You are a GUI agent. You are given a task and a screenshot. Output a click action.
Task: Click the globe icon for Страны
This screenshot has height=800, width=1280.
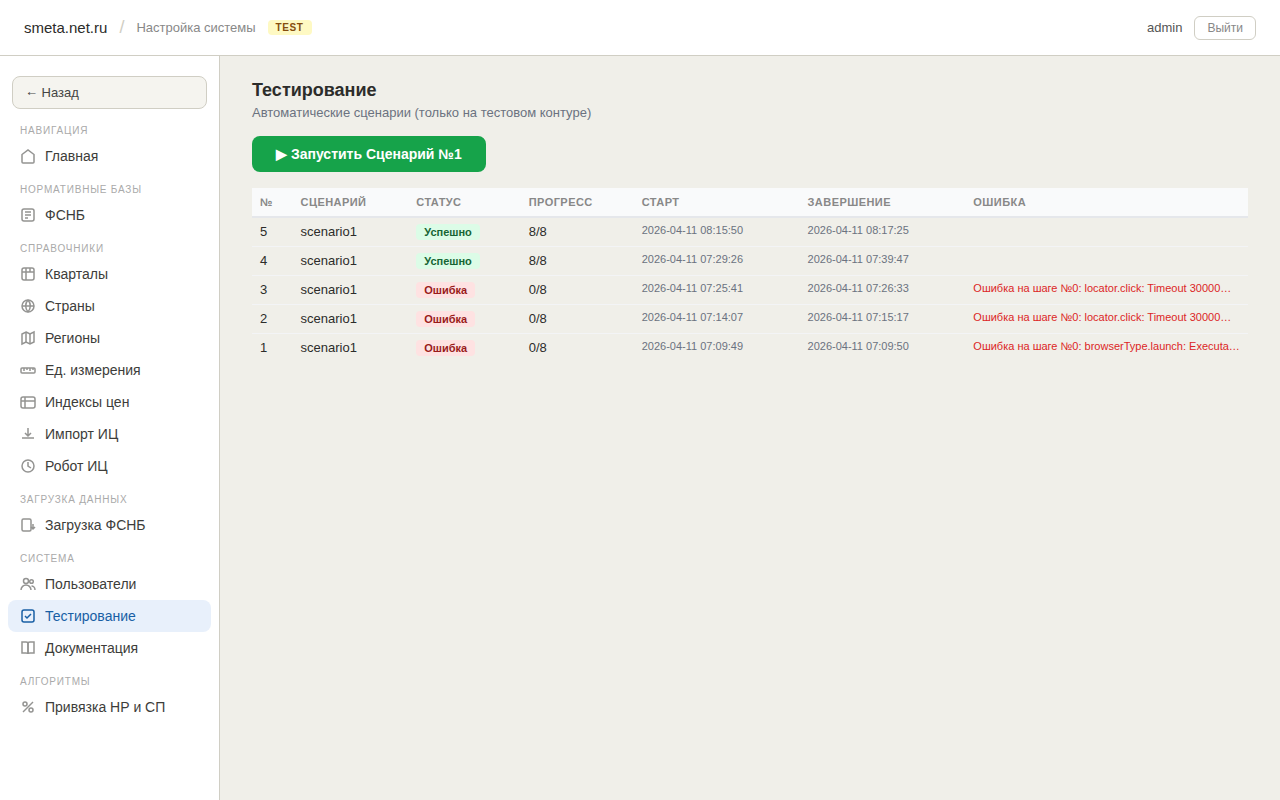[28, 306]
